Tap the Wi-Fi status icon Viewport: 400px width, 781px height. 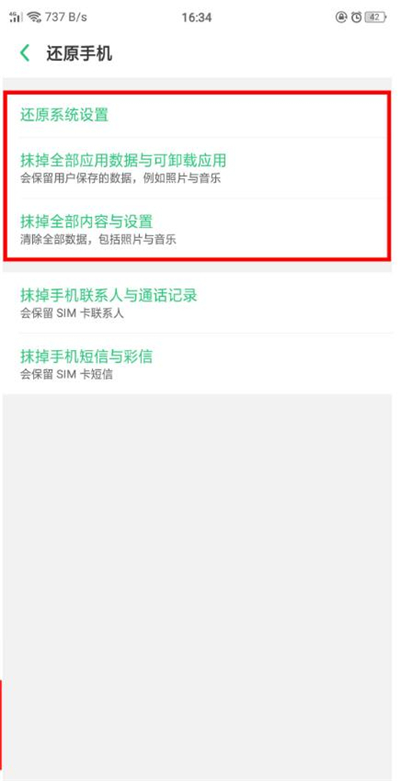[x=34, y=17]
